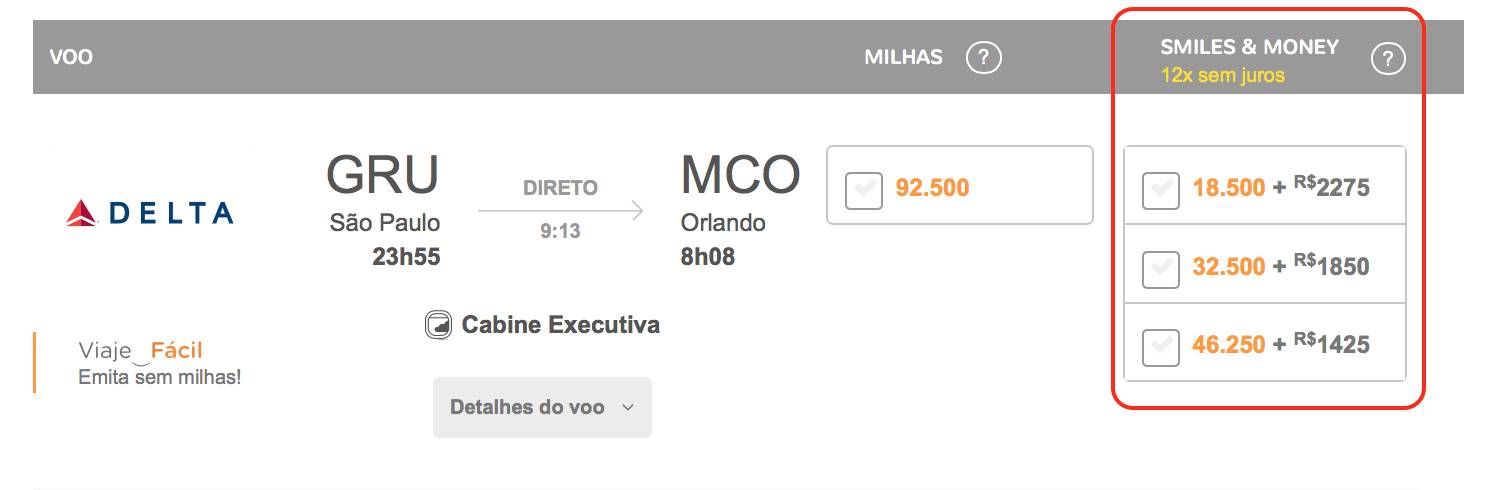Image resolution: width=1486 pixels, height=490 pixels.
Task: Click the Milhas help question mark icon
Action: tap(983, 58)
